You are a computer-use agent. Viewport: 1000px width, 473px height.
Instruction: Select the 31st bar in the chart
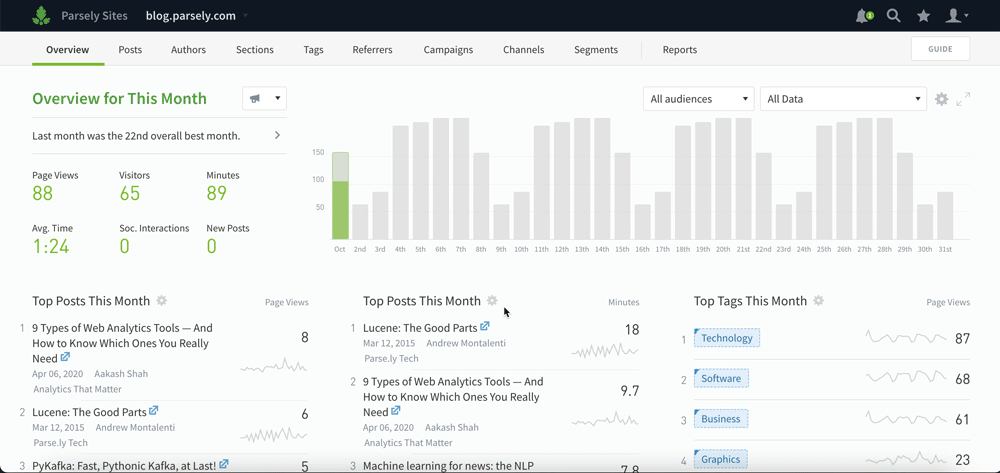pos(945,215)
